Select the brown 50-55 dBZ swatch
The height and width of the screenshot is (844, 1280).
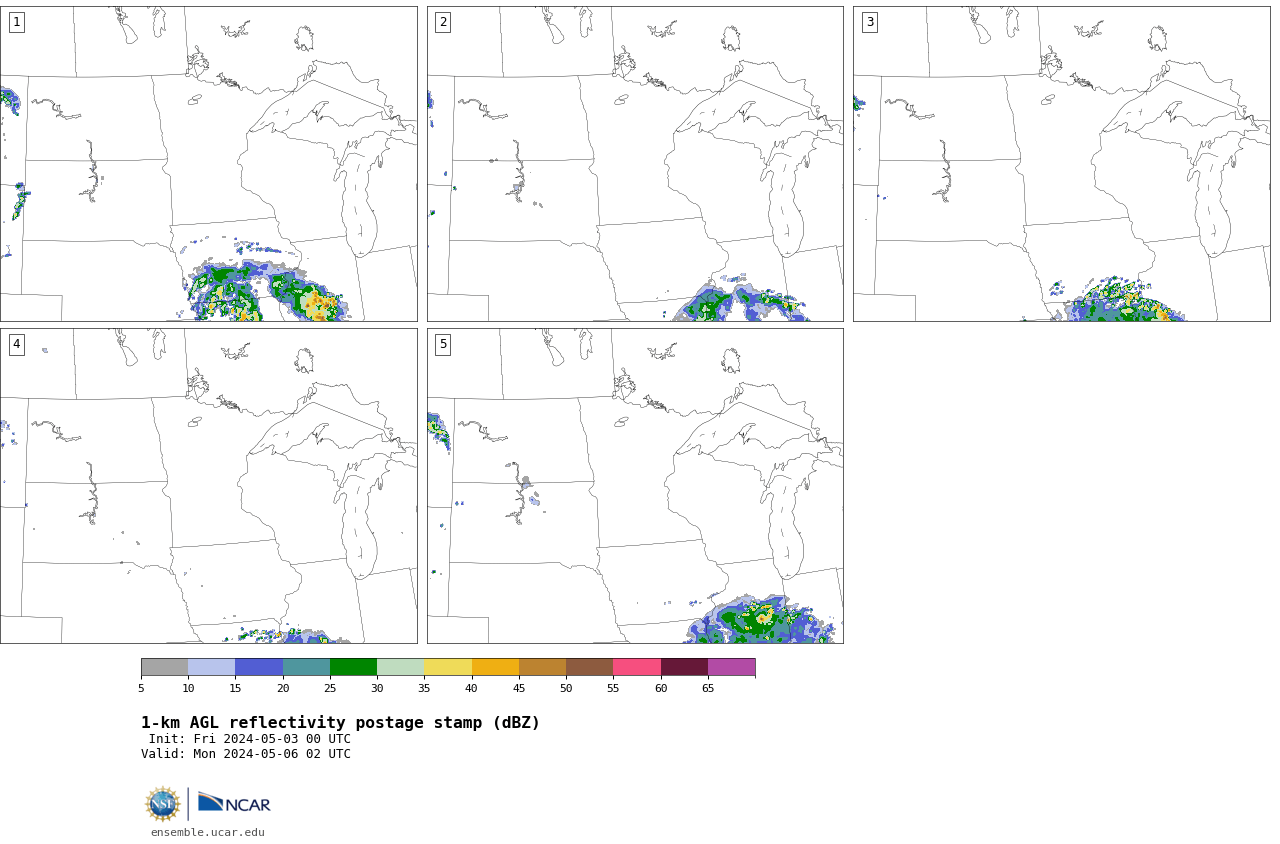[589, 667]
